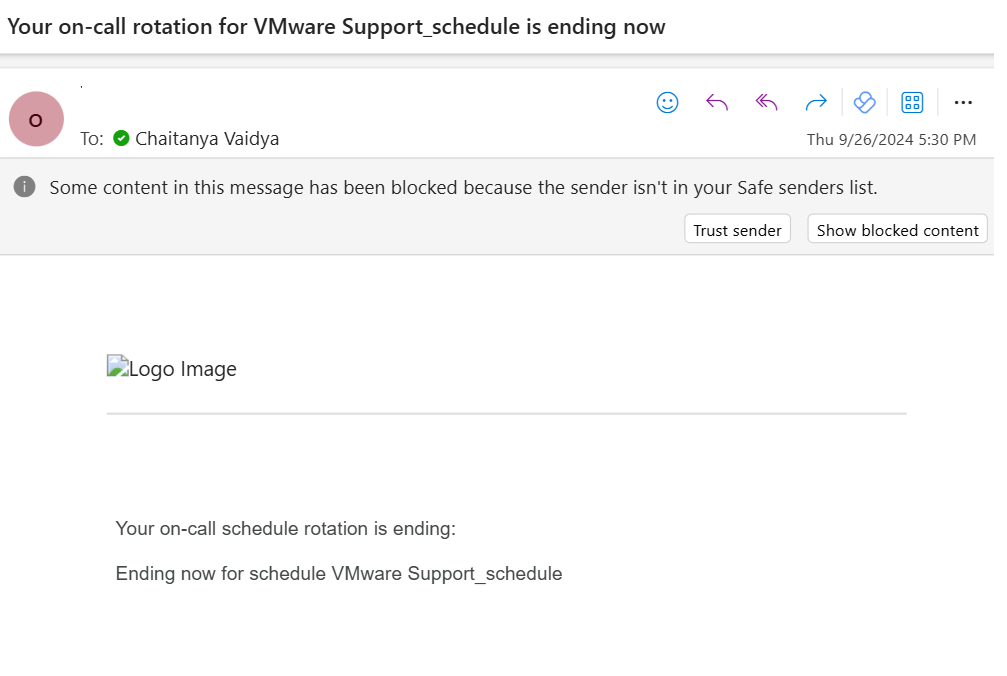The height and width of the screenshot is (676, 1007).
Task: Click the info icon in the blocked-content bar
Action: [25, 186]
